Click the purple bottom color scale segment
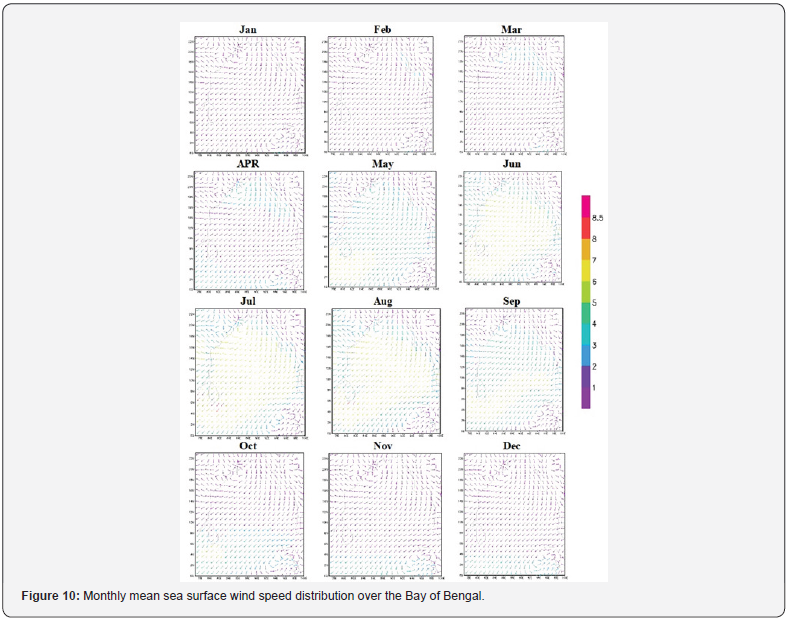 point(586,398)
